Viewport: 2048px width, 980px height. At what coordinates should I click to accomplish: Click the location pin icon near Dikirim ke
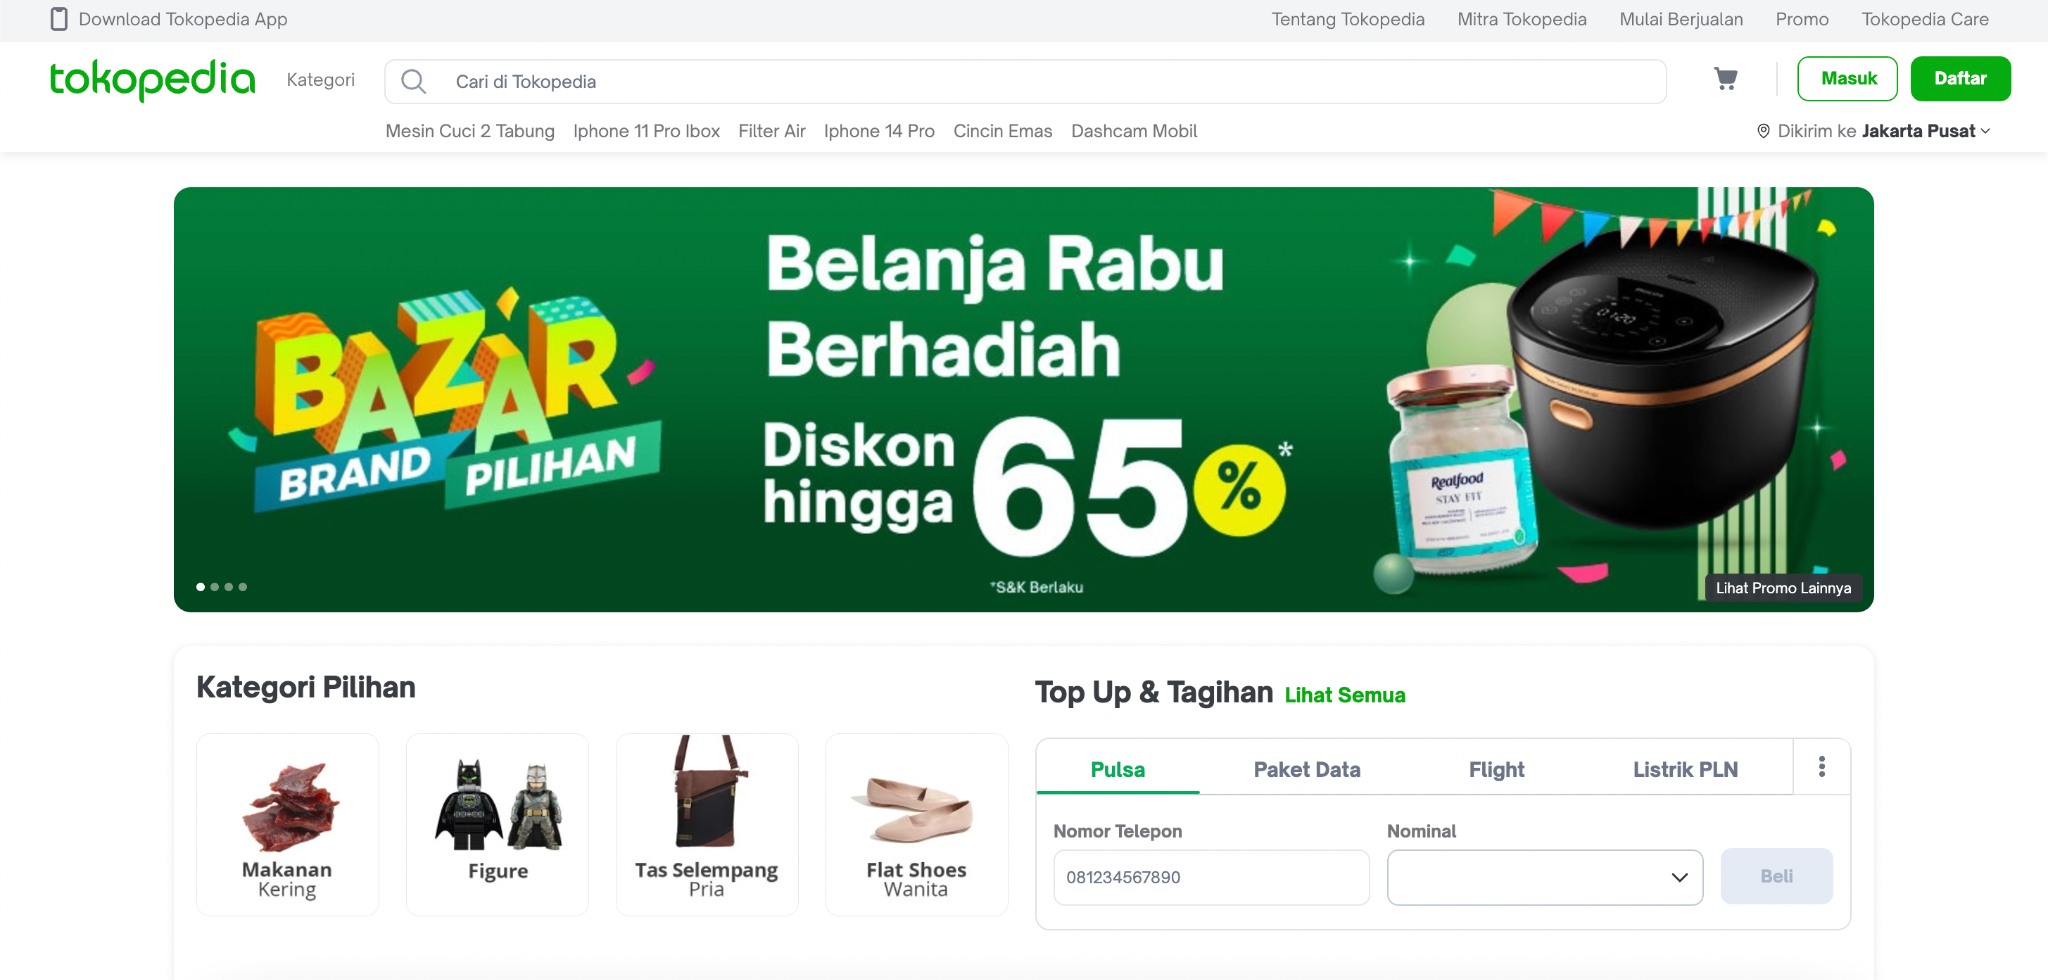pyautogui.click(x=1763, y=131)
